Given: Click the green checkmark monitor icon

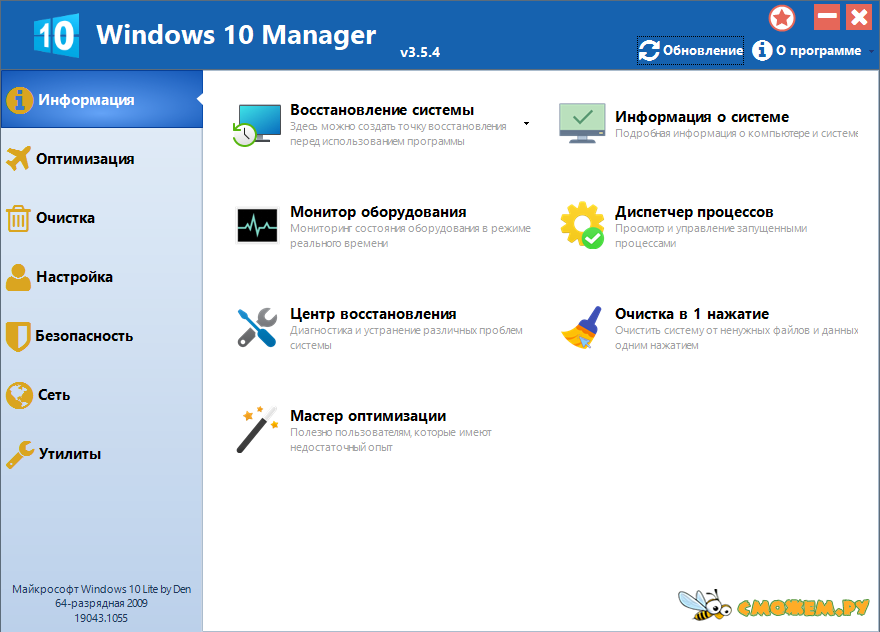Looking at the screenshot, I should [582, 123].
